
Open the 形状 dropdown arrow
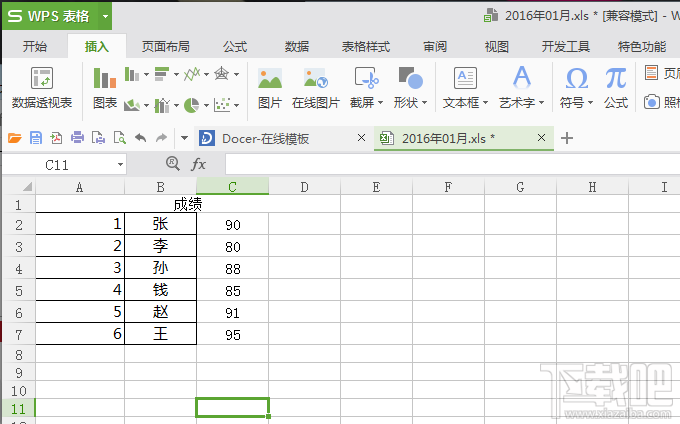[424, 103]
